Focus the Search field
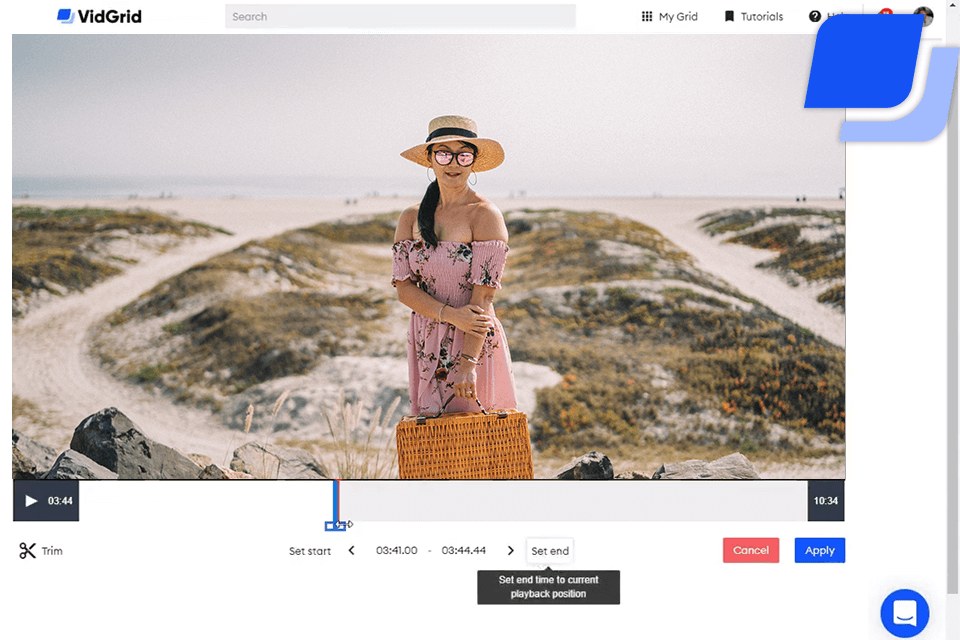 point(400,17)
